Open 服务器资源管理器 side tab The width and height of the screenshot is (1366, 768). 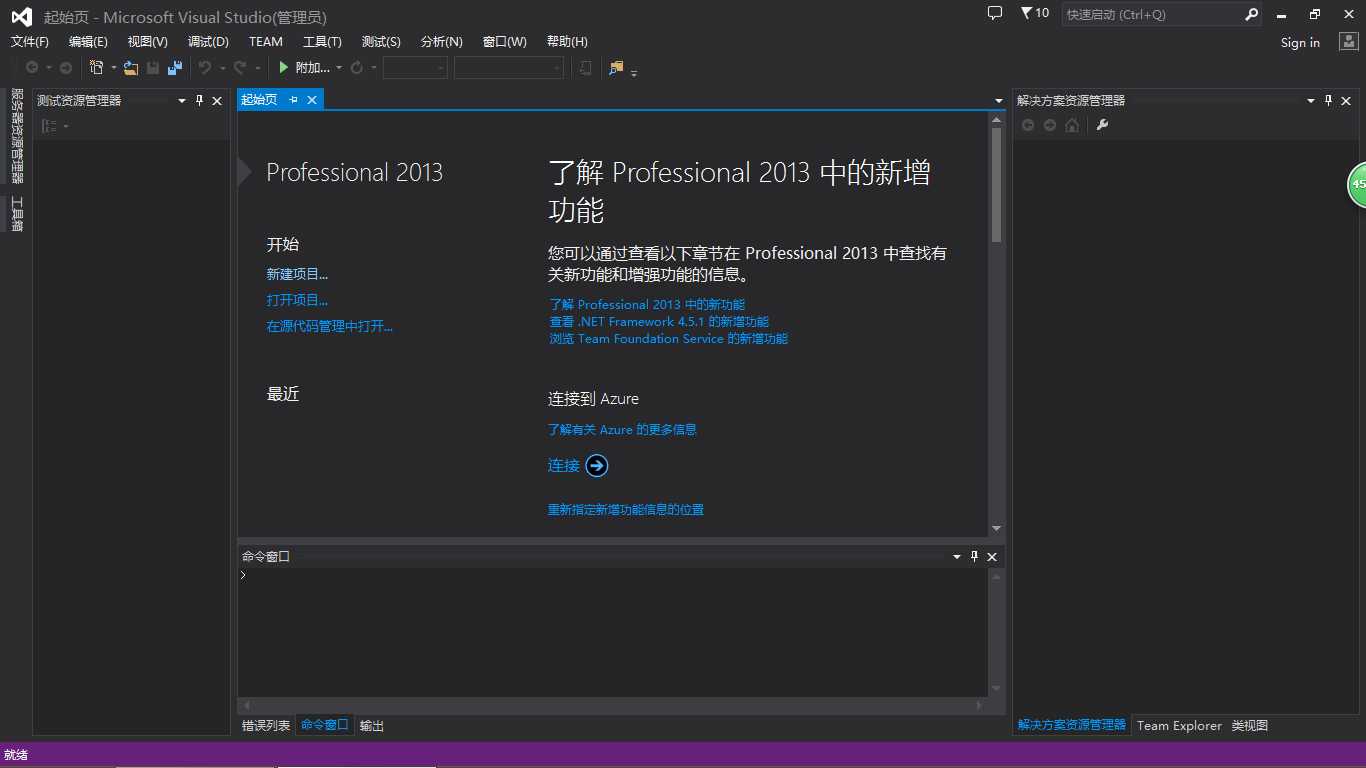[16, 136]
